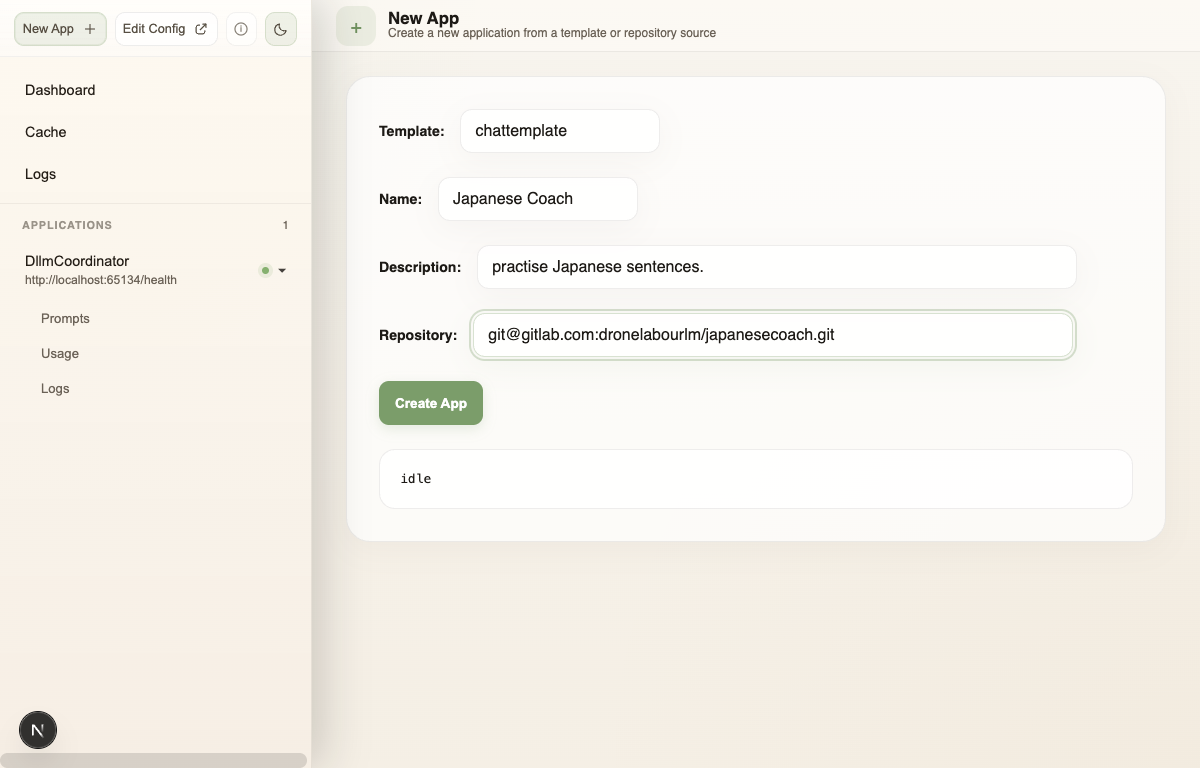Open Logs under DllmCoordinator
1200x768 pixels.
click(55, 388)
